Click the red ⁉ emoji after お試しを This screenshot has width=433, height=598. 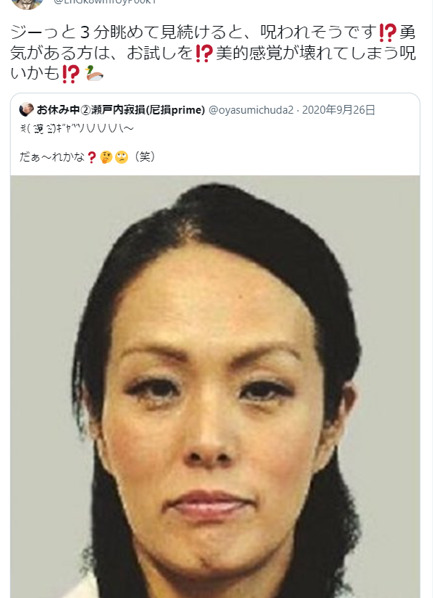[204, 53]
